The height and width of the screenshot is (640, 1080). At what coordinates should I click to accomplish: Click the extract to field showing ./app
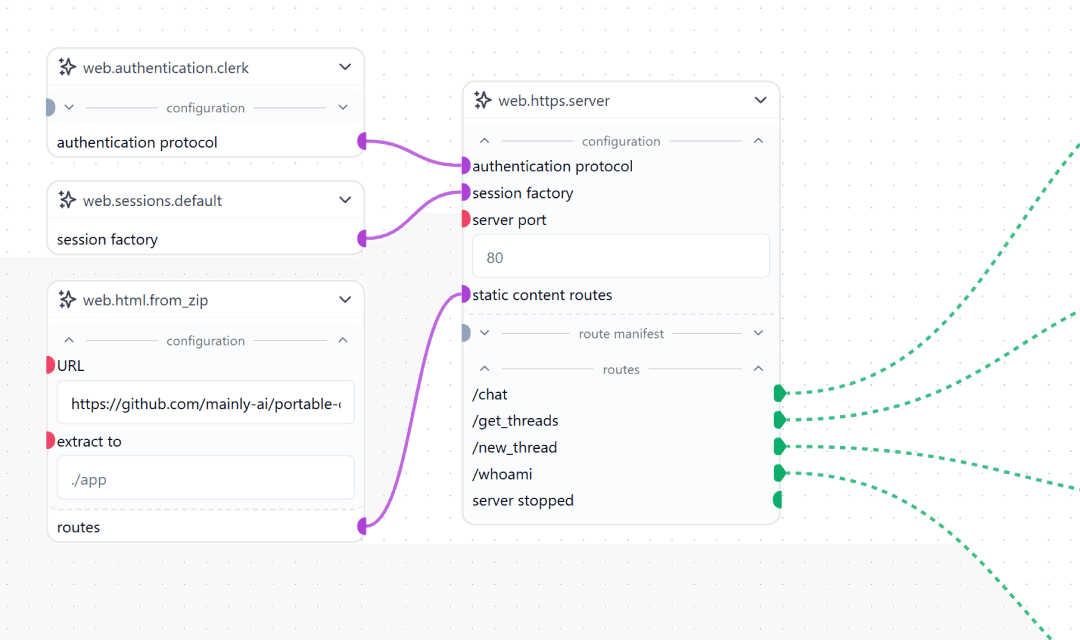point(205,479)
